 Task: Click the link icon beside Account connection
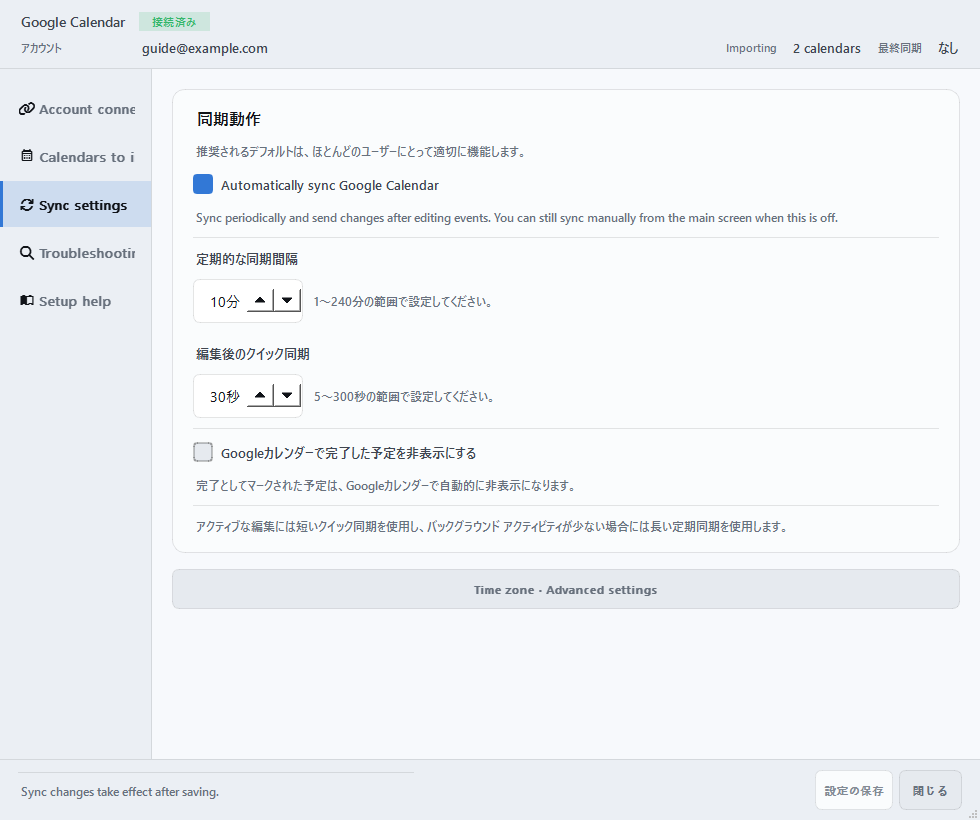coord(26,109)
